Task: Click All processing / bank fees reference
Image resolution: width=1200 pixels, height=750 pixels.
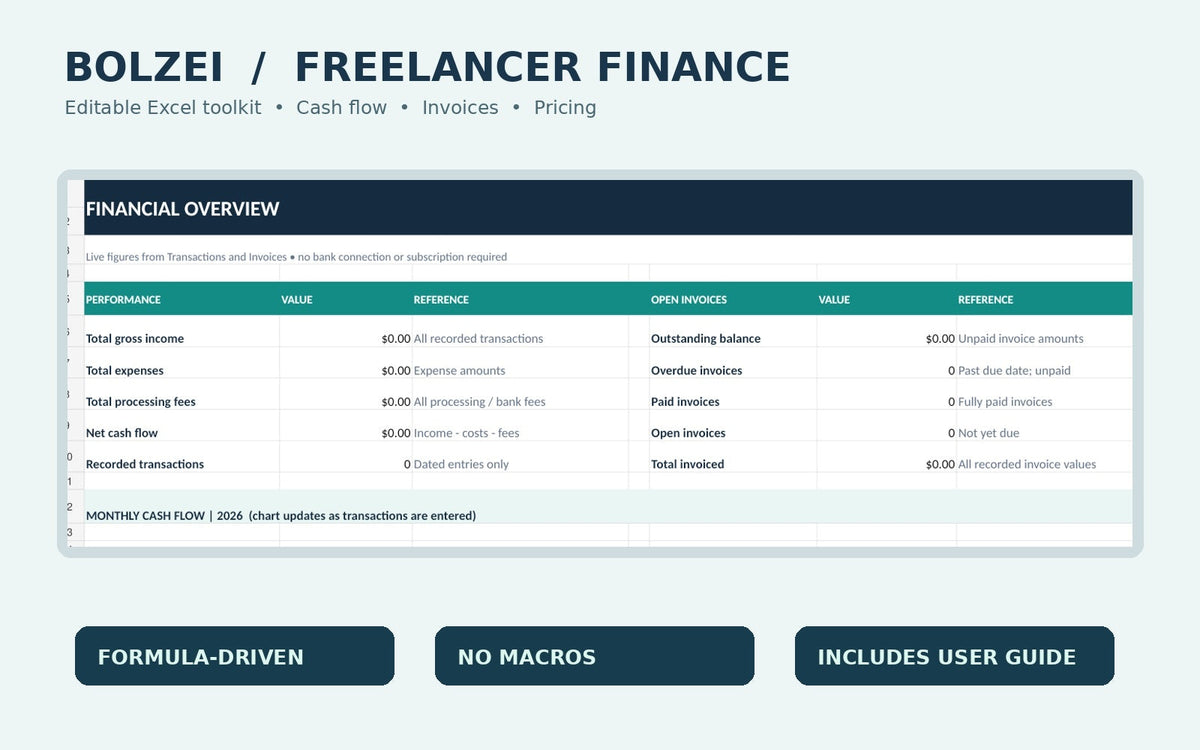Action: tap(480, 402)
